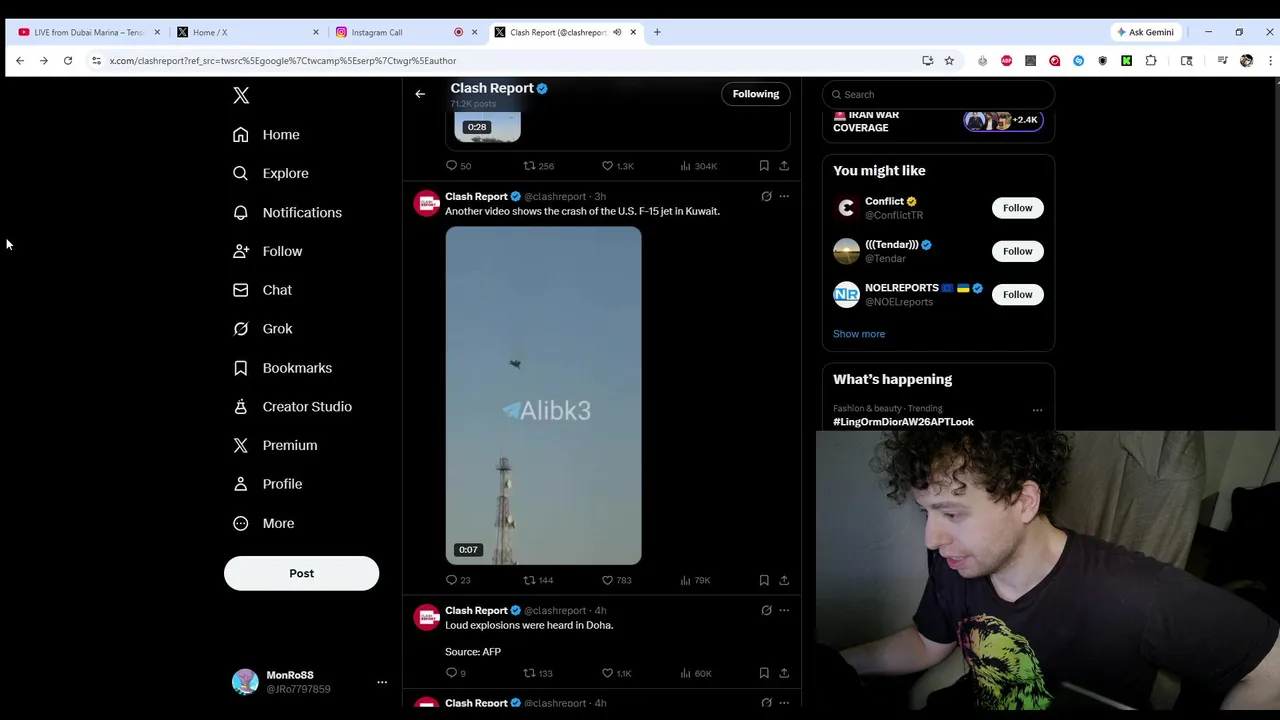Viewport: 1280px width, 720px height.
Task: Close the Clash Report browser tab
Action: pos(633,32)
